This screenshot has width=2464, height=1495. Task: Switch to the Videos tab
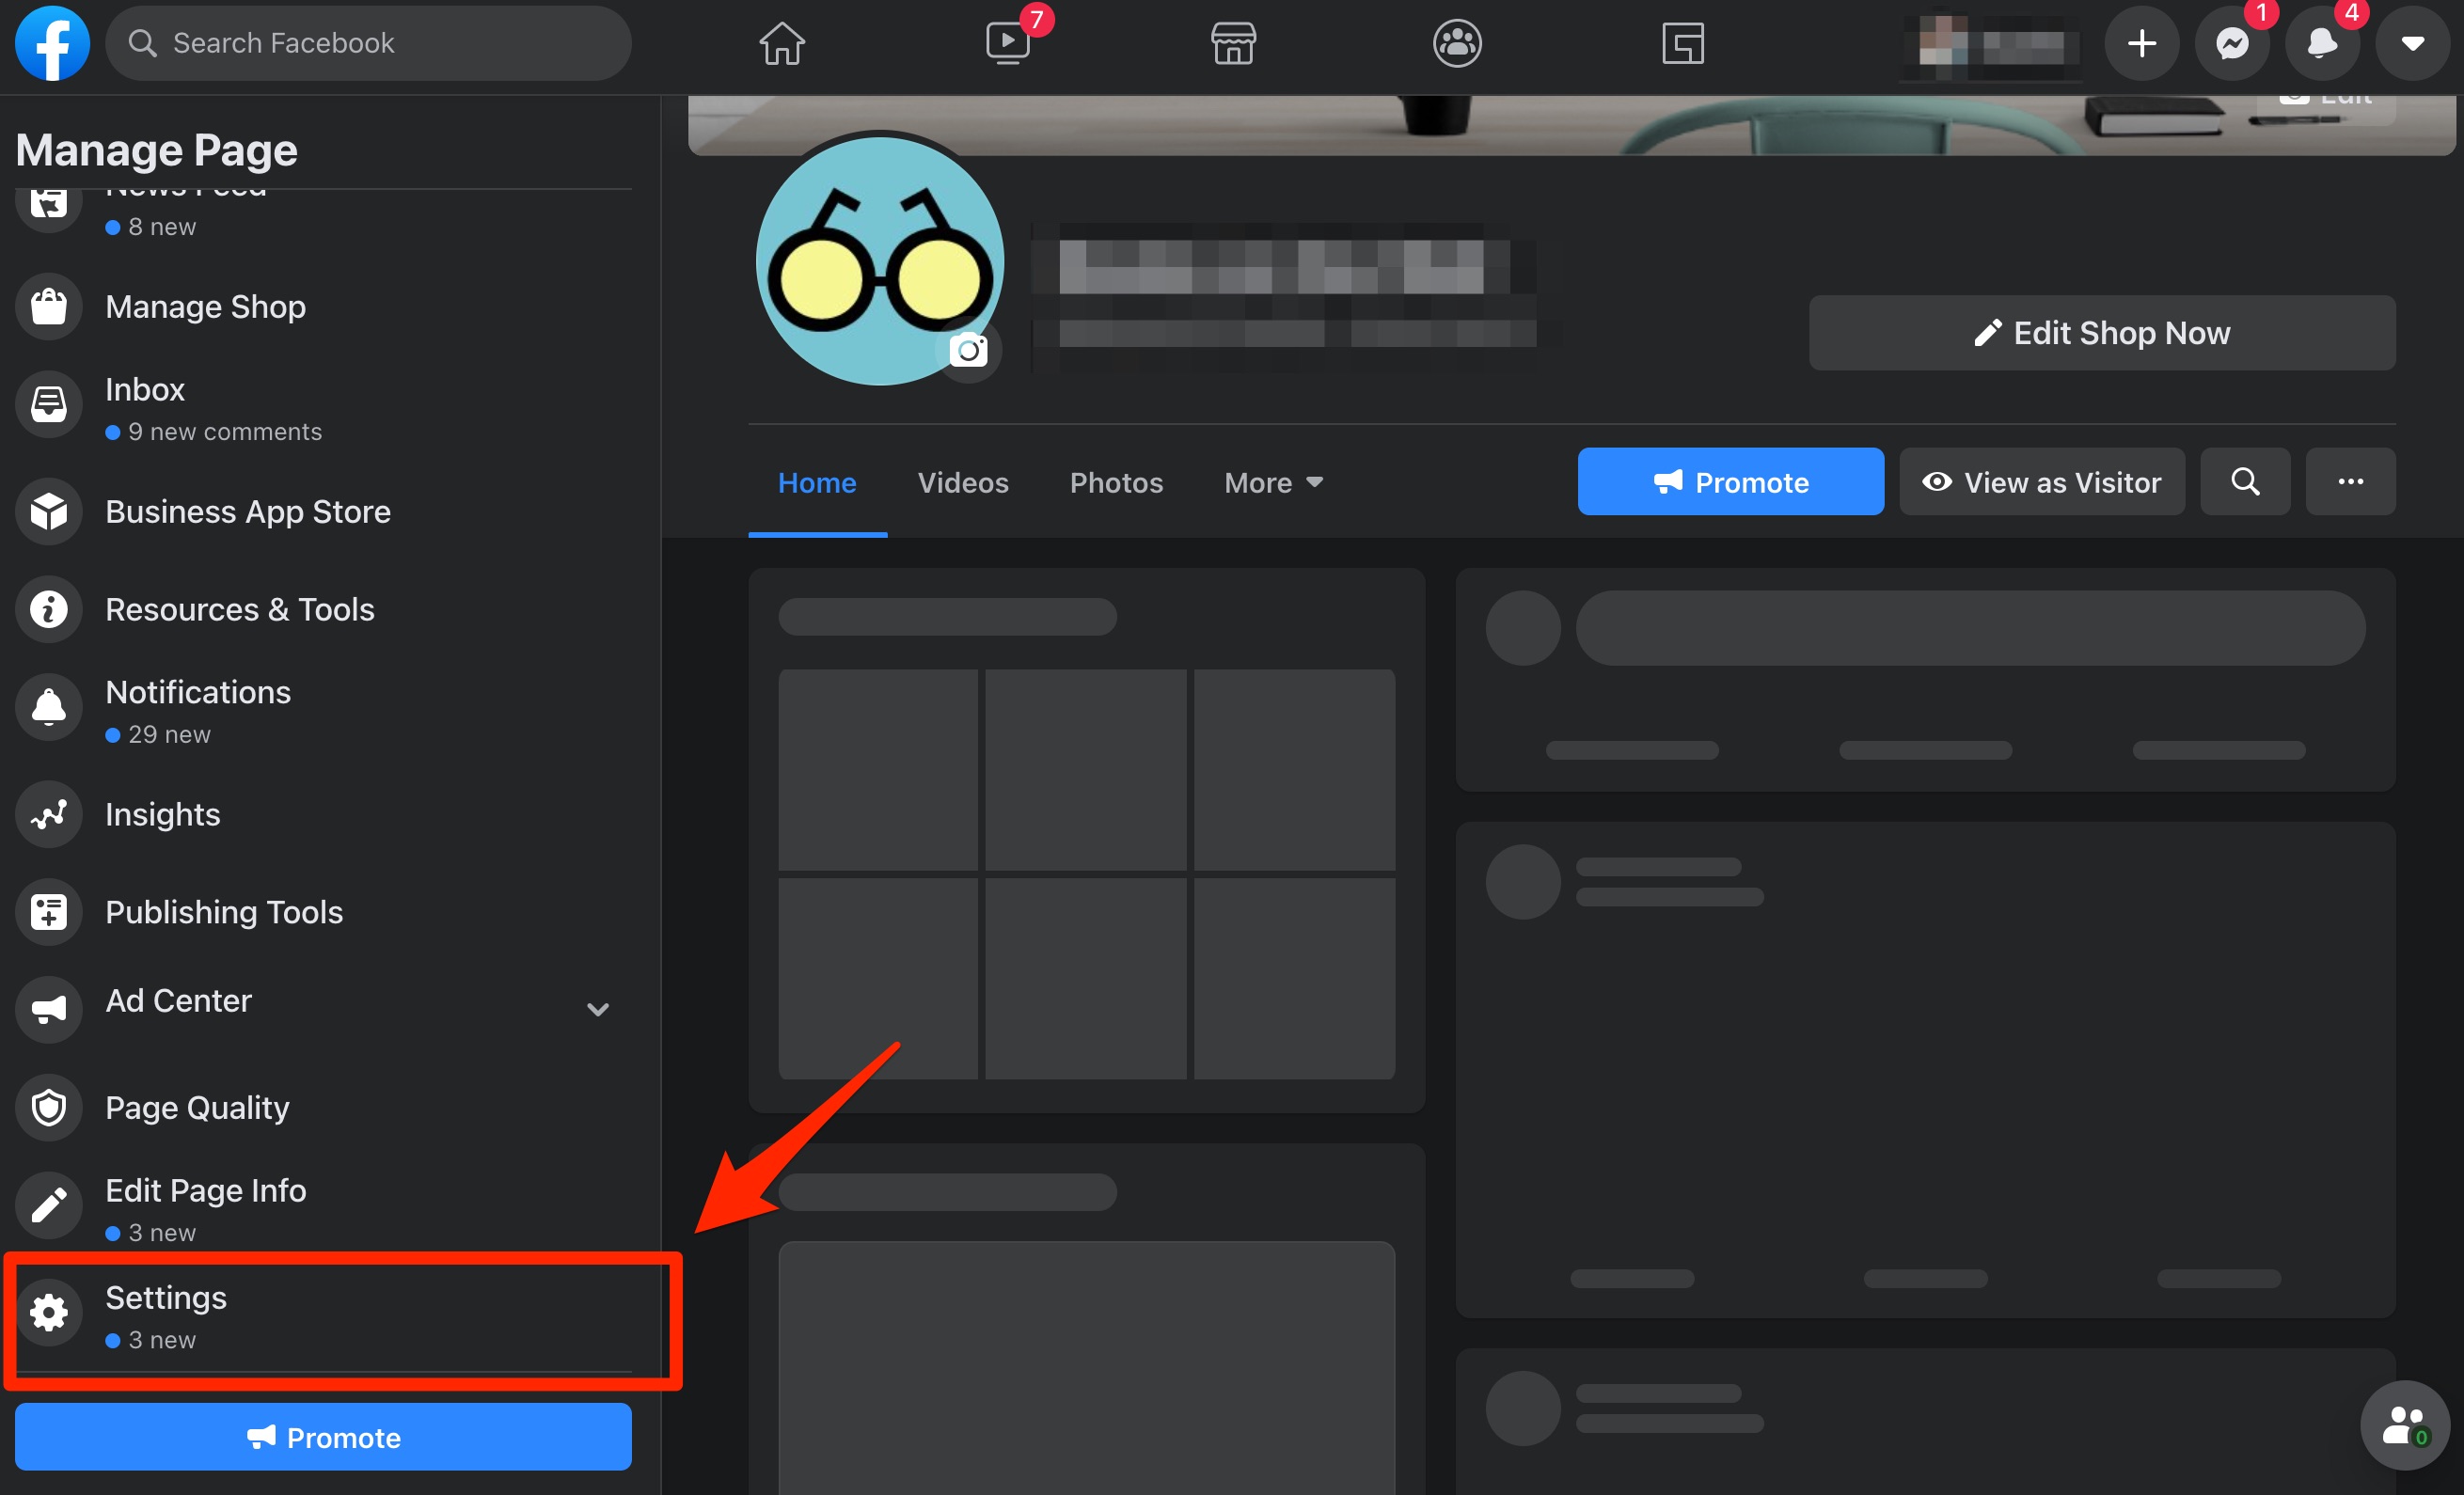tap(963, 482)
